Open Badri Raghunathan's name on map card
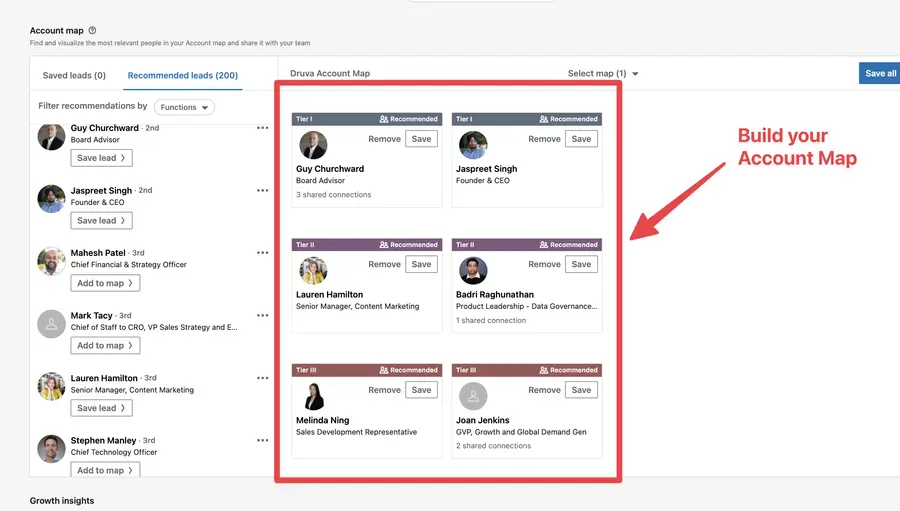The width and height of the screenshot is (900, 511). click(x=495, y=295)
